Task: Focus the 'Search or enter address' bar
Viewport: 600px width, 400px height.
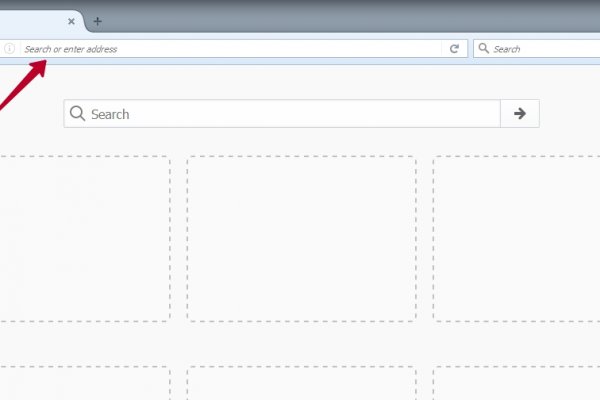Action: coord(230,48)
